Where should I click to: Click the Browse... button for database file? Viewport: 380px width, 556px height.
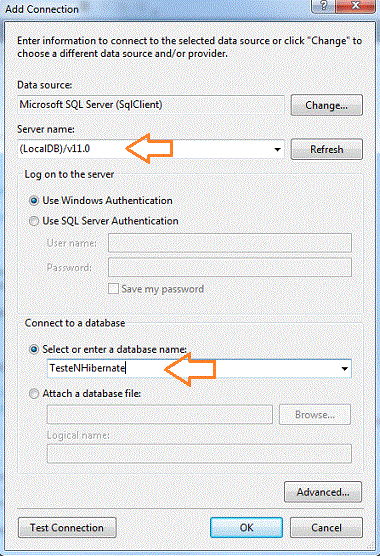pos(315,415)
